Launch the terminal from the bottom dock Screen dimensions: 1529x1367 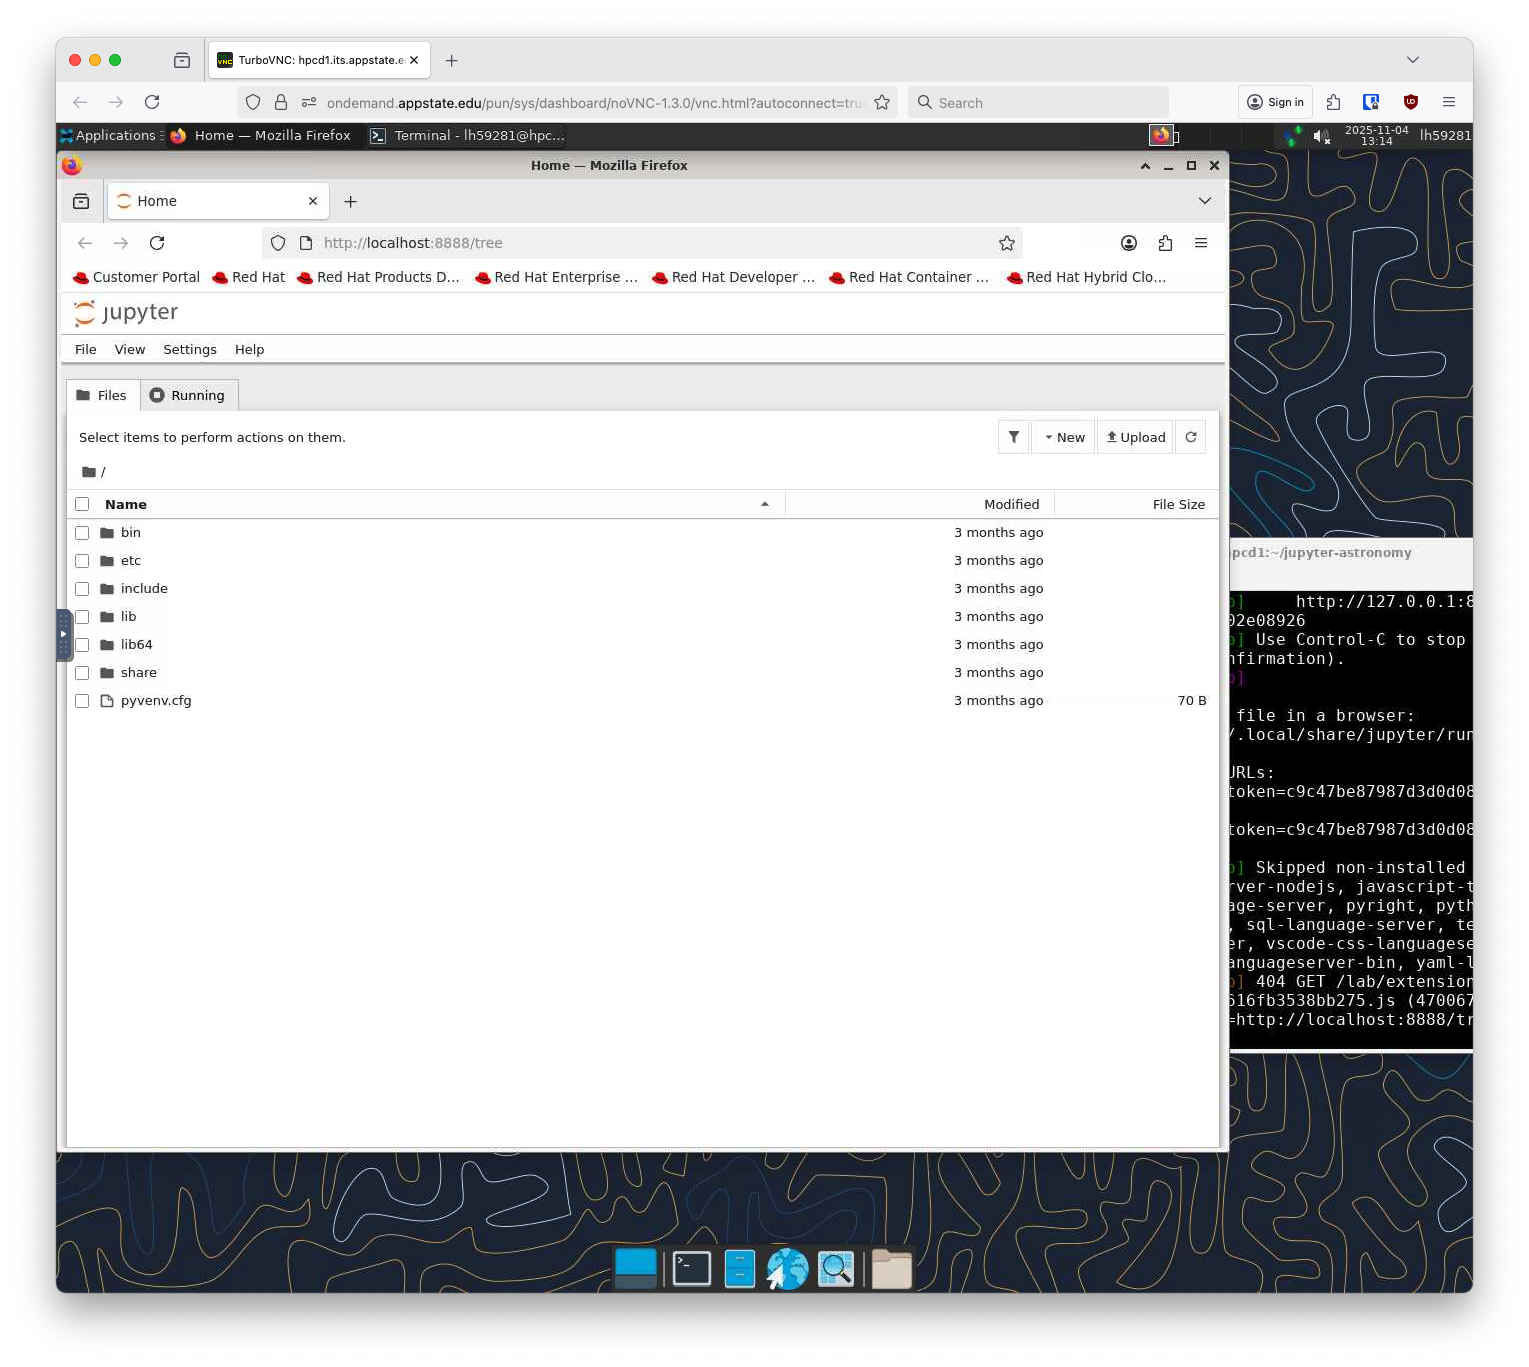(x=689, y=1267)
